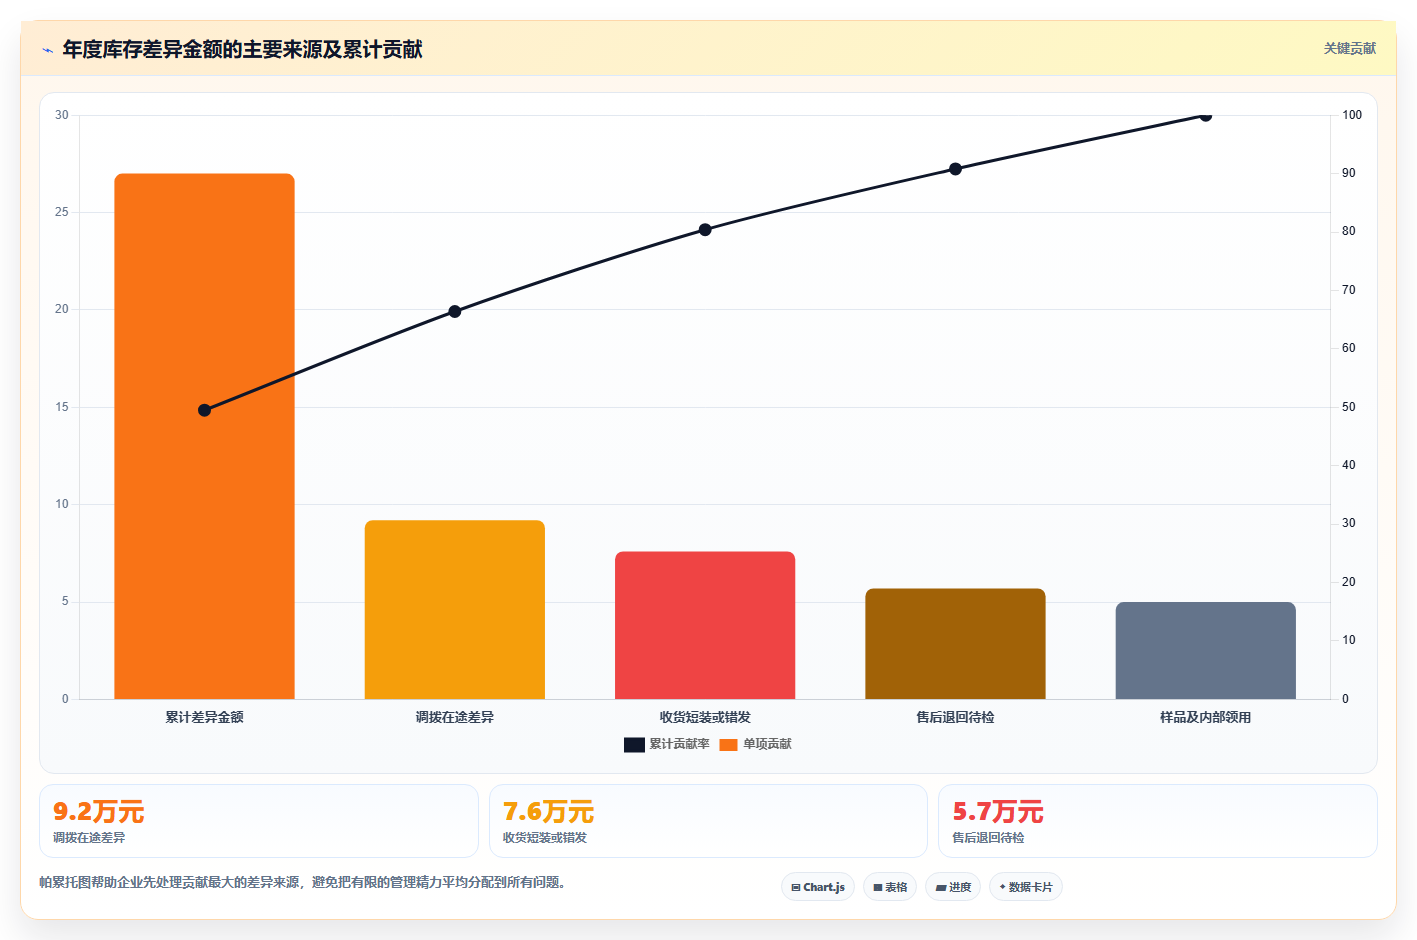Click the yellow 调拨在途差异 bar
The image size is (1417, 940).
[x=454, y=609]
